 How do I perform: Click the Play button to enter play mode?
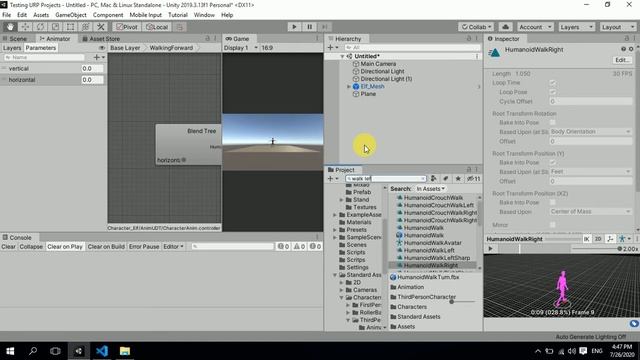(x=294, y=27)
